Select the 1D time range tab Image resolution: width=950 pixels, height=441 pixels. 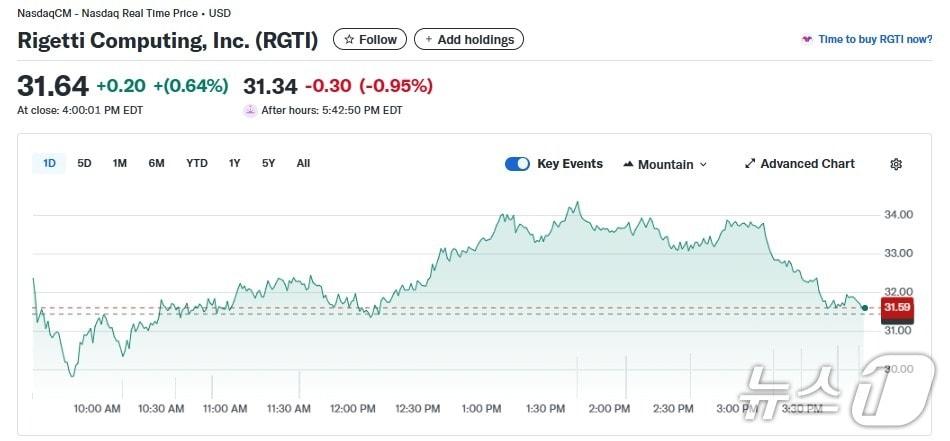click(x=49, y=163)
